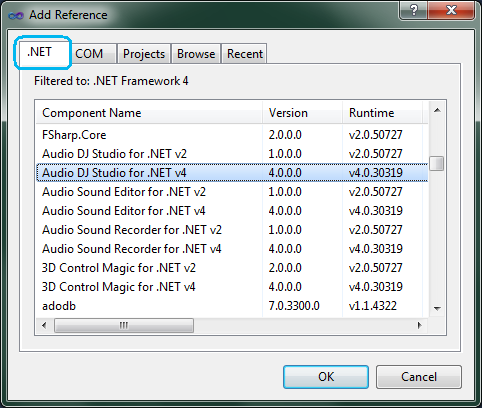Click the horizontal scroll left arrow

click(44, 325)
